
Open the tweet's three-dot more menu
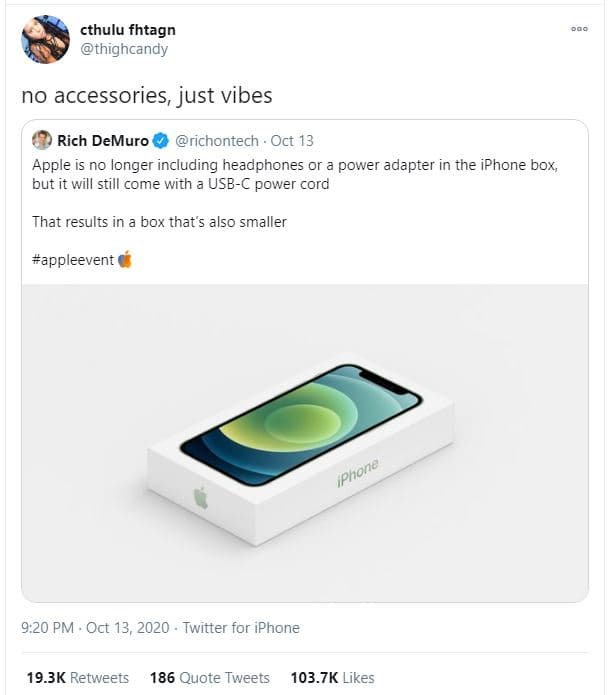[x=579, y=29]
